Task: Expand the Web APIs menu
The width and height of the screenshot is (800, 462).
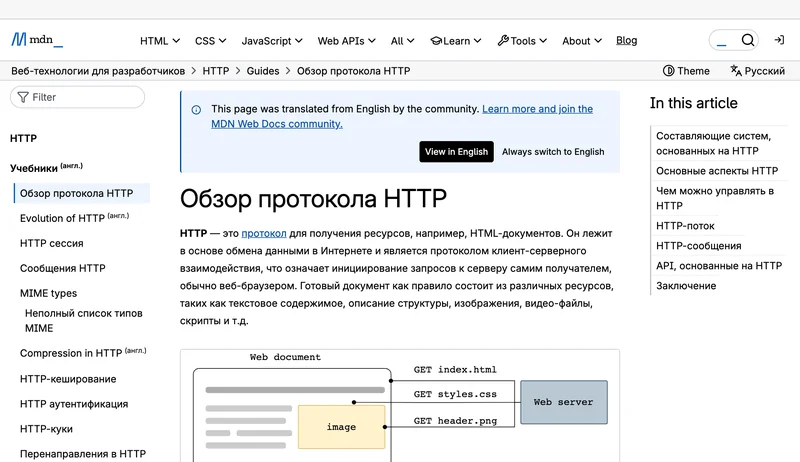Action: [x=346, y=41]
